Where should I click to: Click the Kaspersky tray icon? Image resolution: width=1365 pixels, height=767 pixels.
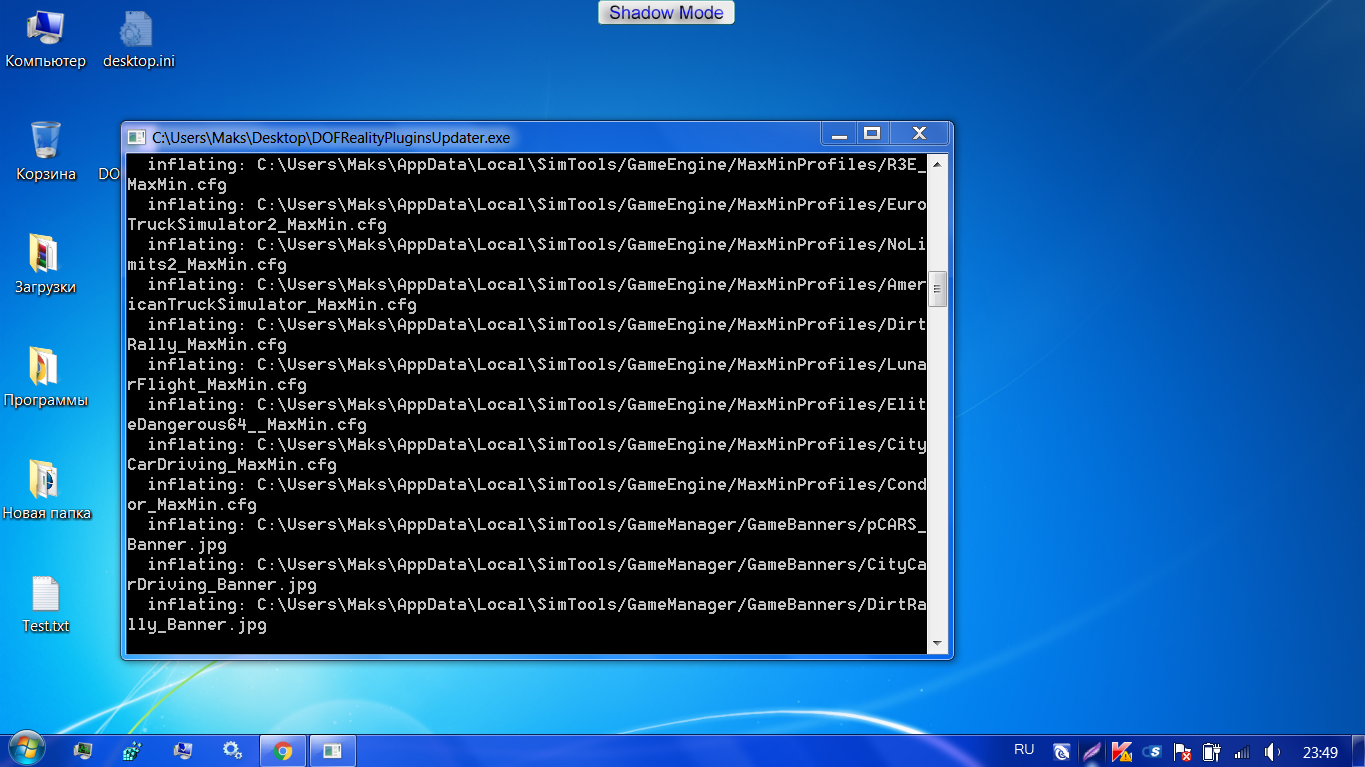(x=1122, y=751)
